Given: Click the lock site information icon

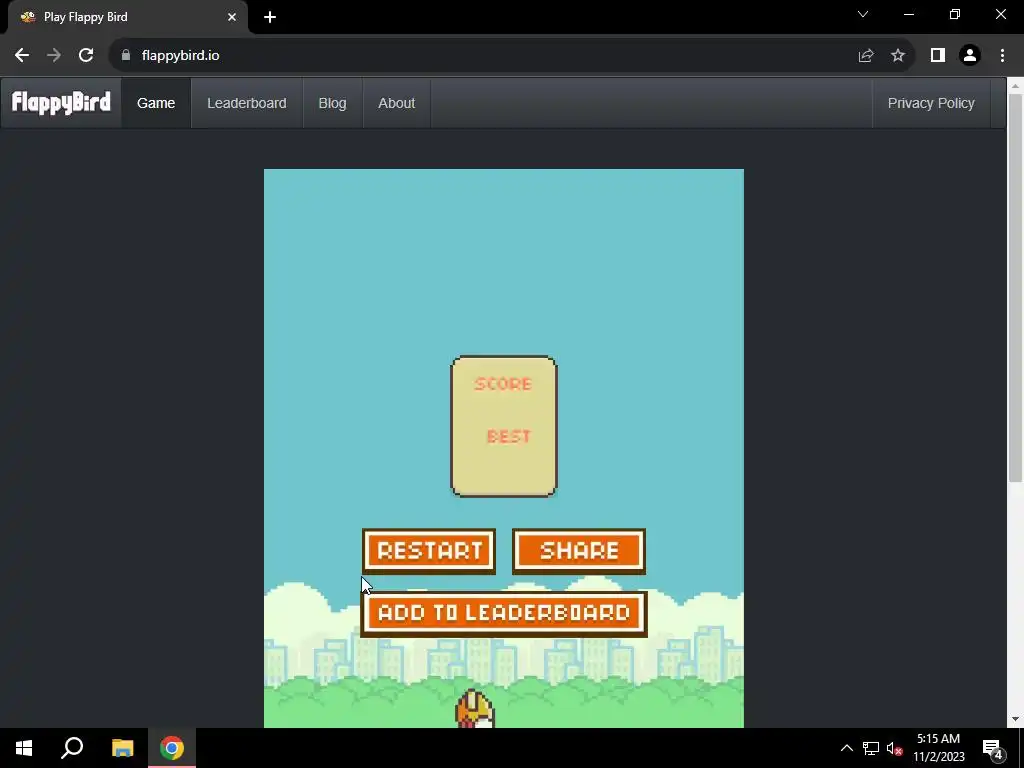Looking at the screenshot, I should pos(126,56).
